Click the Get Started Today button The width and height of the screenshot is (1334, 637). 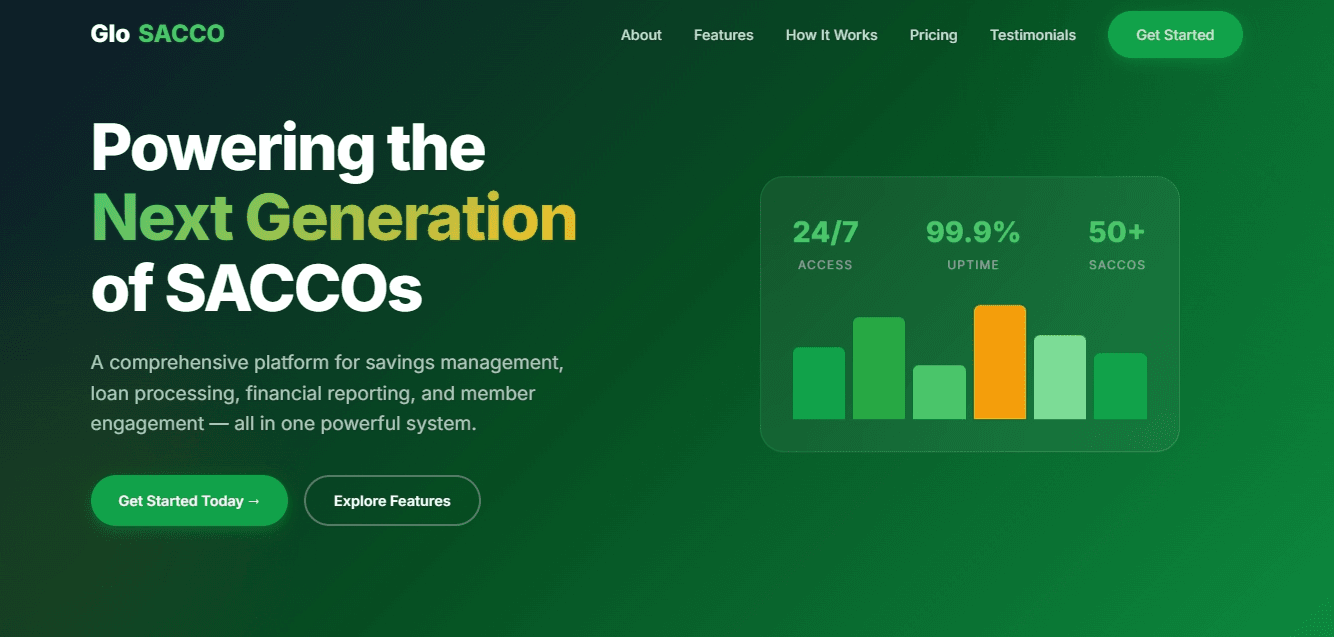coord(189,500)
